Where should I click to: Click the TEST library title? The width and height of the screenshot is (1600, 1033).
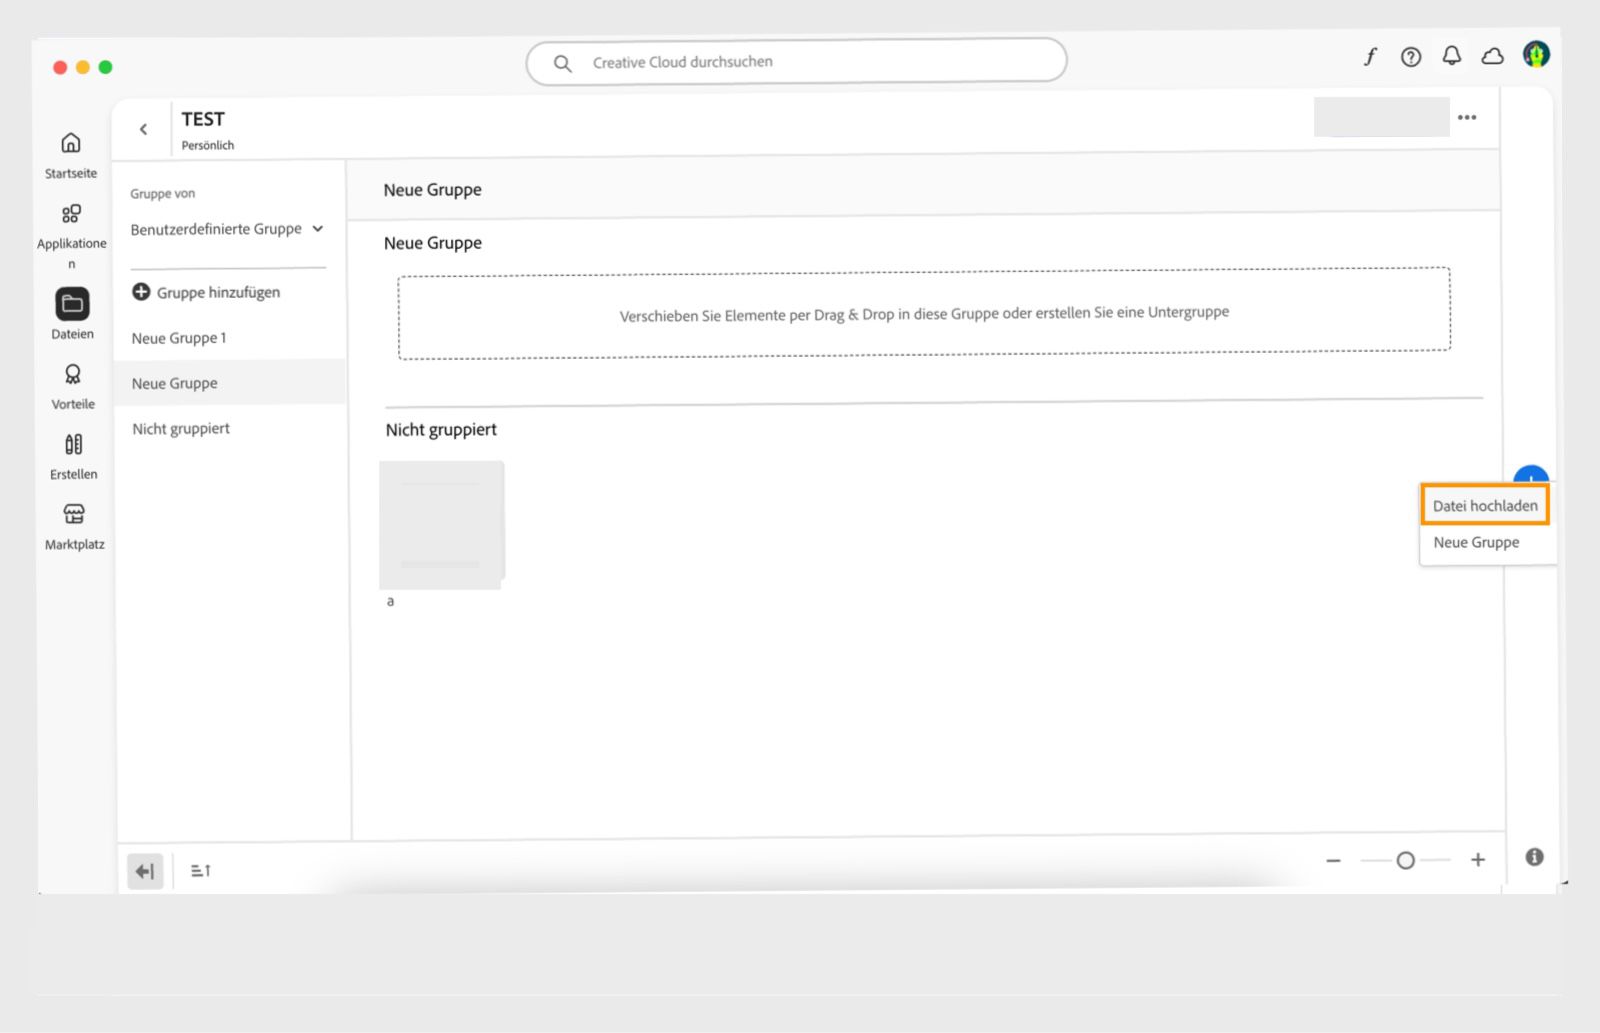(x=203, y=119)
